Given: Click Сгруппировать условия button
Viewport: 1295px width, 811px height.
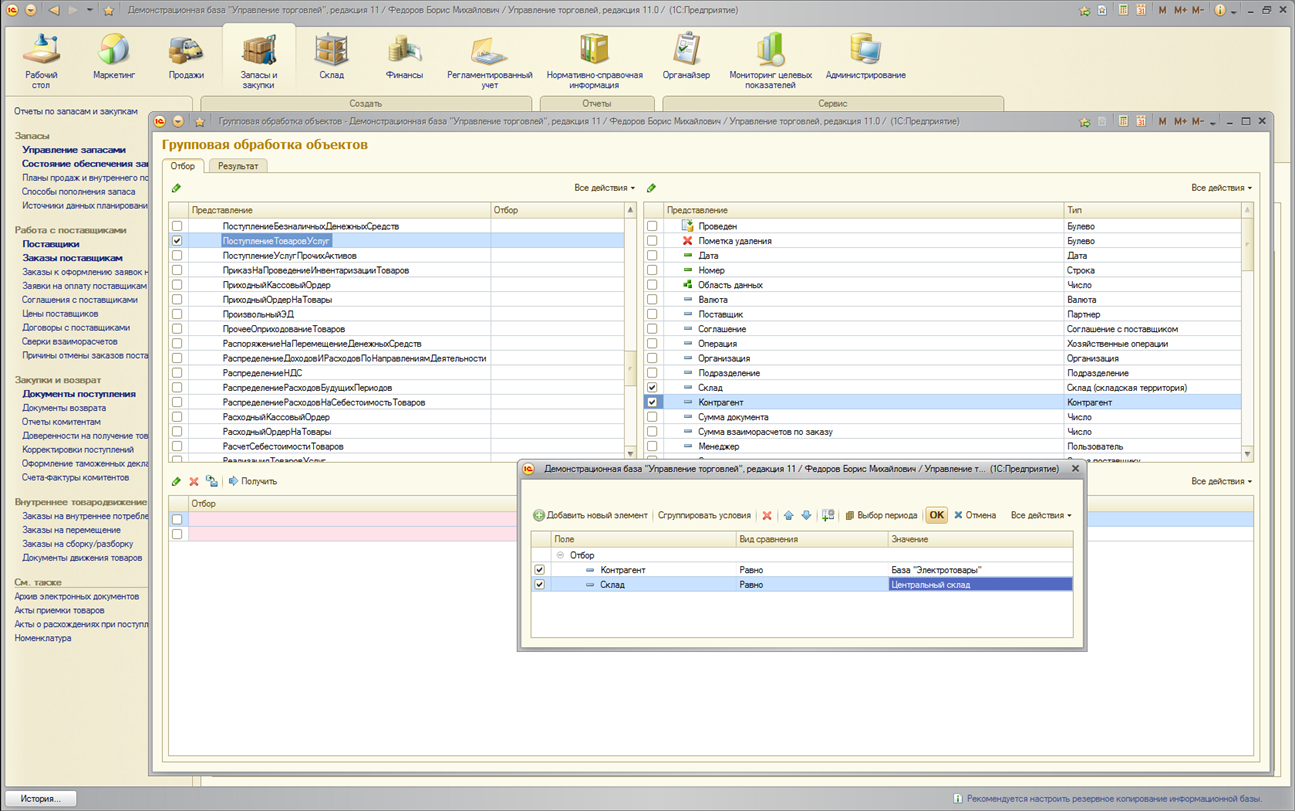Looking at the screenshot, I should pyautogui.click(x=704, y=515).
